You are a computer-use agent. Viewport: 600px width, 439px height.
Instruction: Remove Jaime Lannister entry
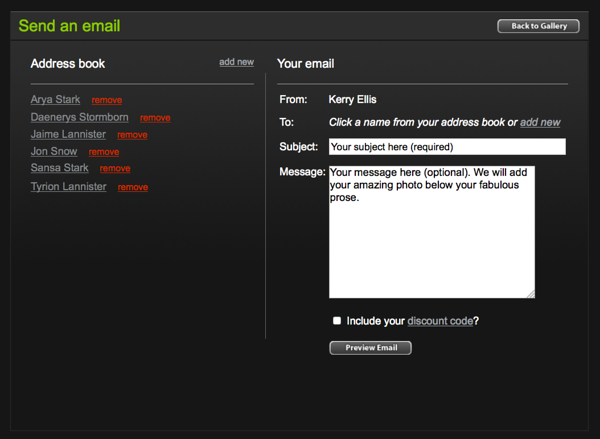point(132,135)
